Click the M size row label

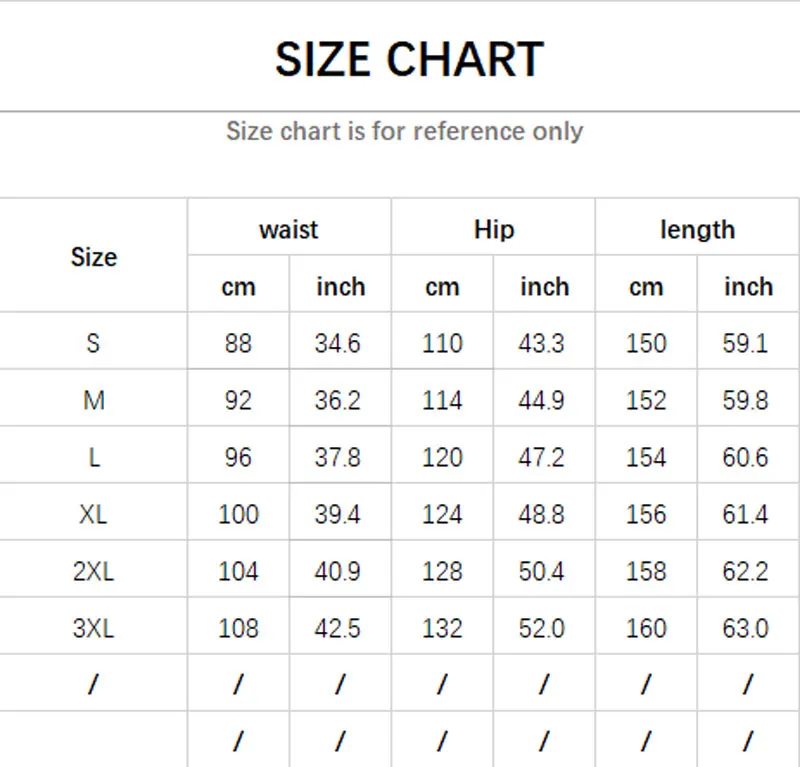pos(94,400)
